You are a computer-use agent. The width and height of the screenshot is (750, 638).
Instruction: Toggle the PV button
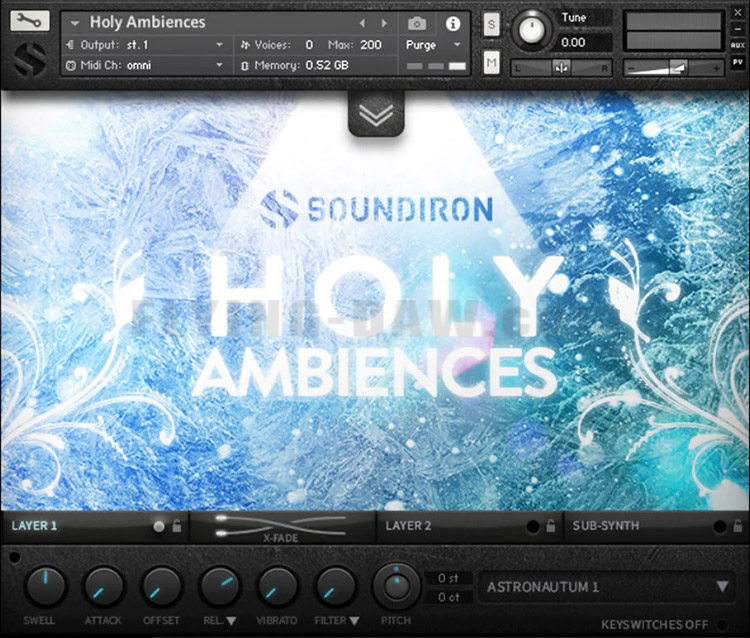(x=738, y=62)
